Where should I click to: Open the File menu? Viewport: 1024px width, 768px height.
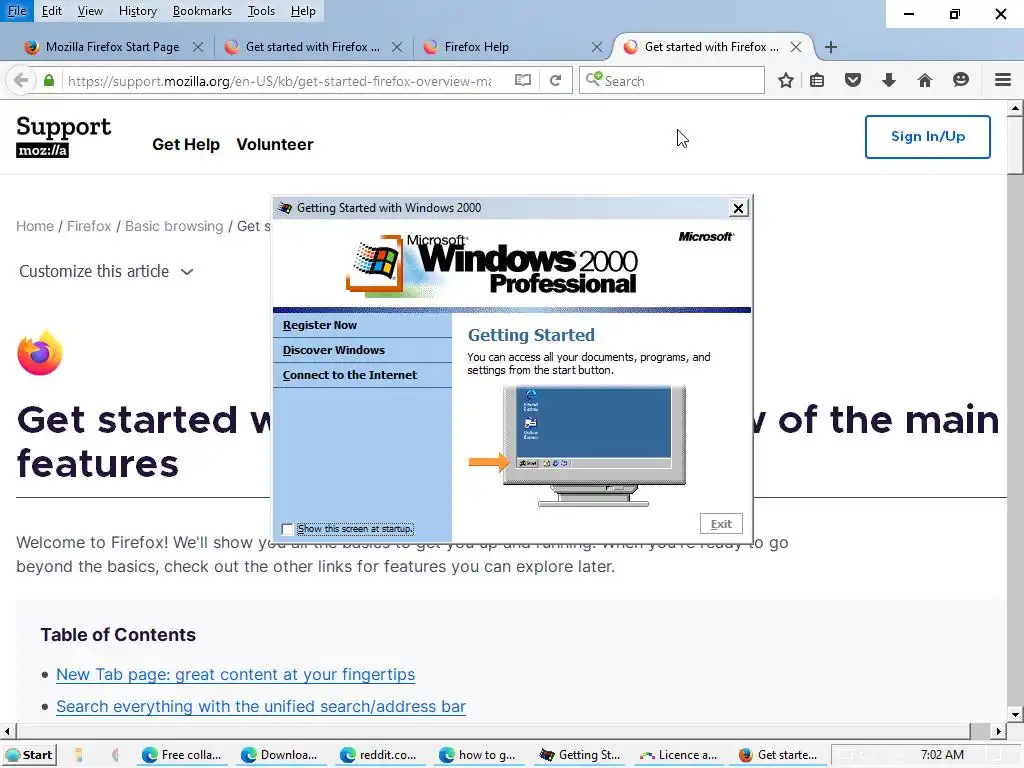(x=16, y=10)
